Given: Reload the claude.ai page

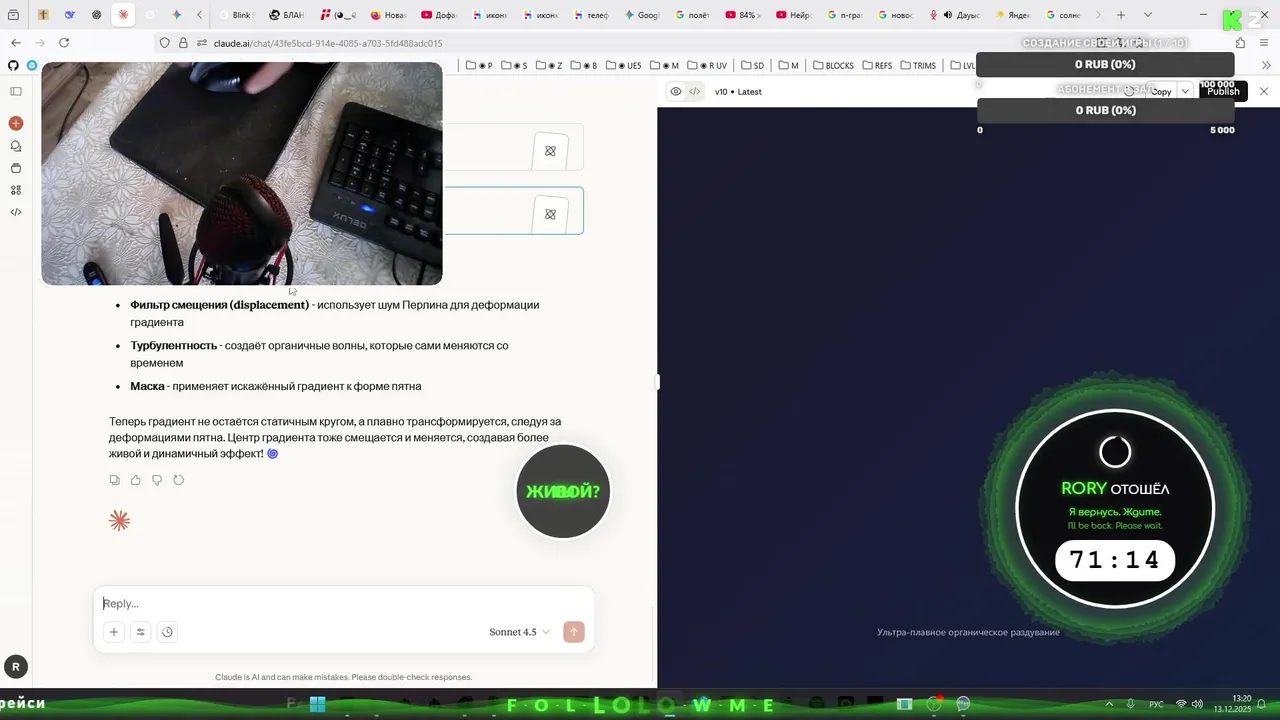Looking at the screenshot, I should click(64, 43).
